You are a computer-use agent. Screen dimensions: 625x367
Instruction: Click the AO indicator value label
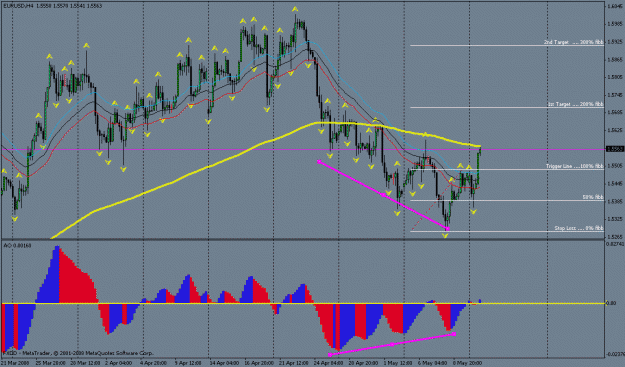pos(17,245)
